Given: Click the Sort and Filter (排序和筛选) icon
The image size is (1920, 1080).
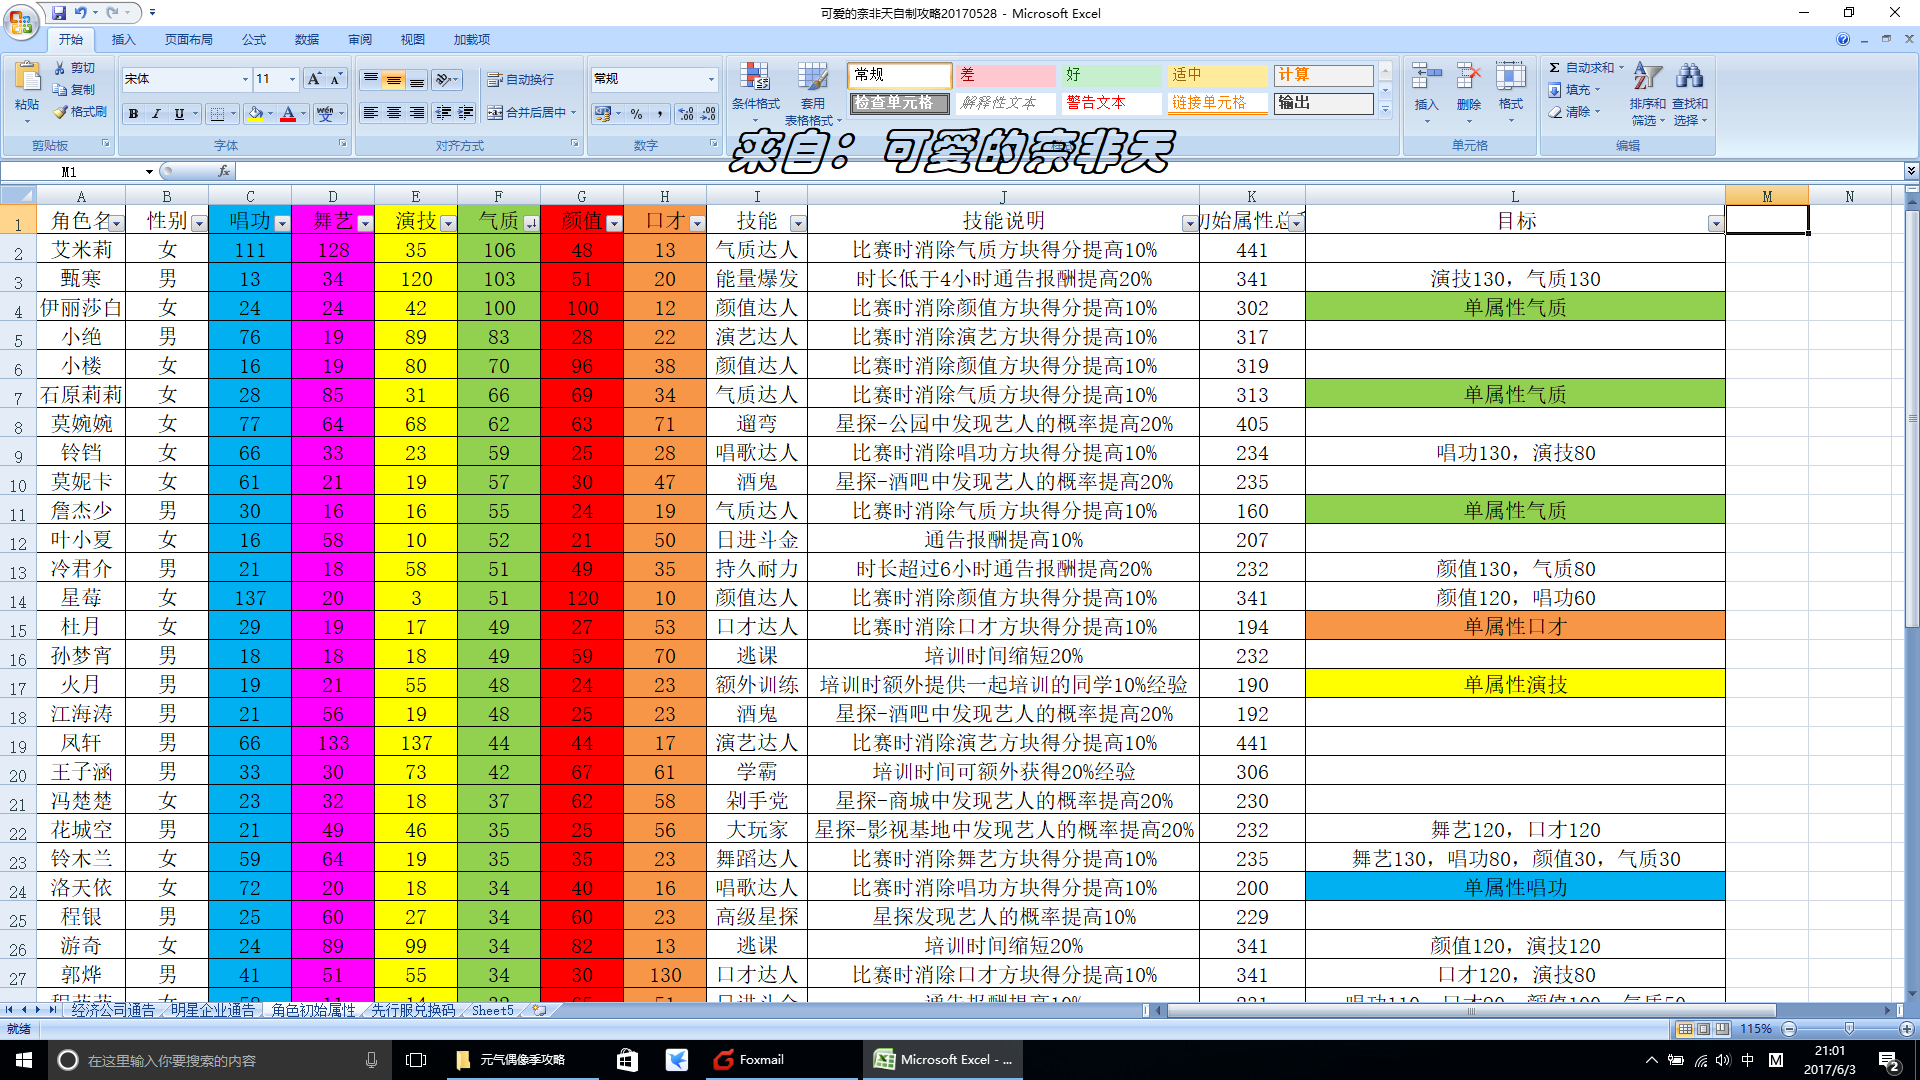Looking at the screenshot, I should coord(1647,77).
